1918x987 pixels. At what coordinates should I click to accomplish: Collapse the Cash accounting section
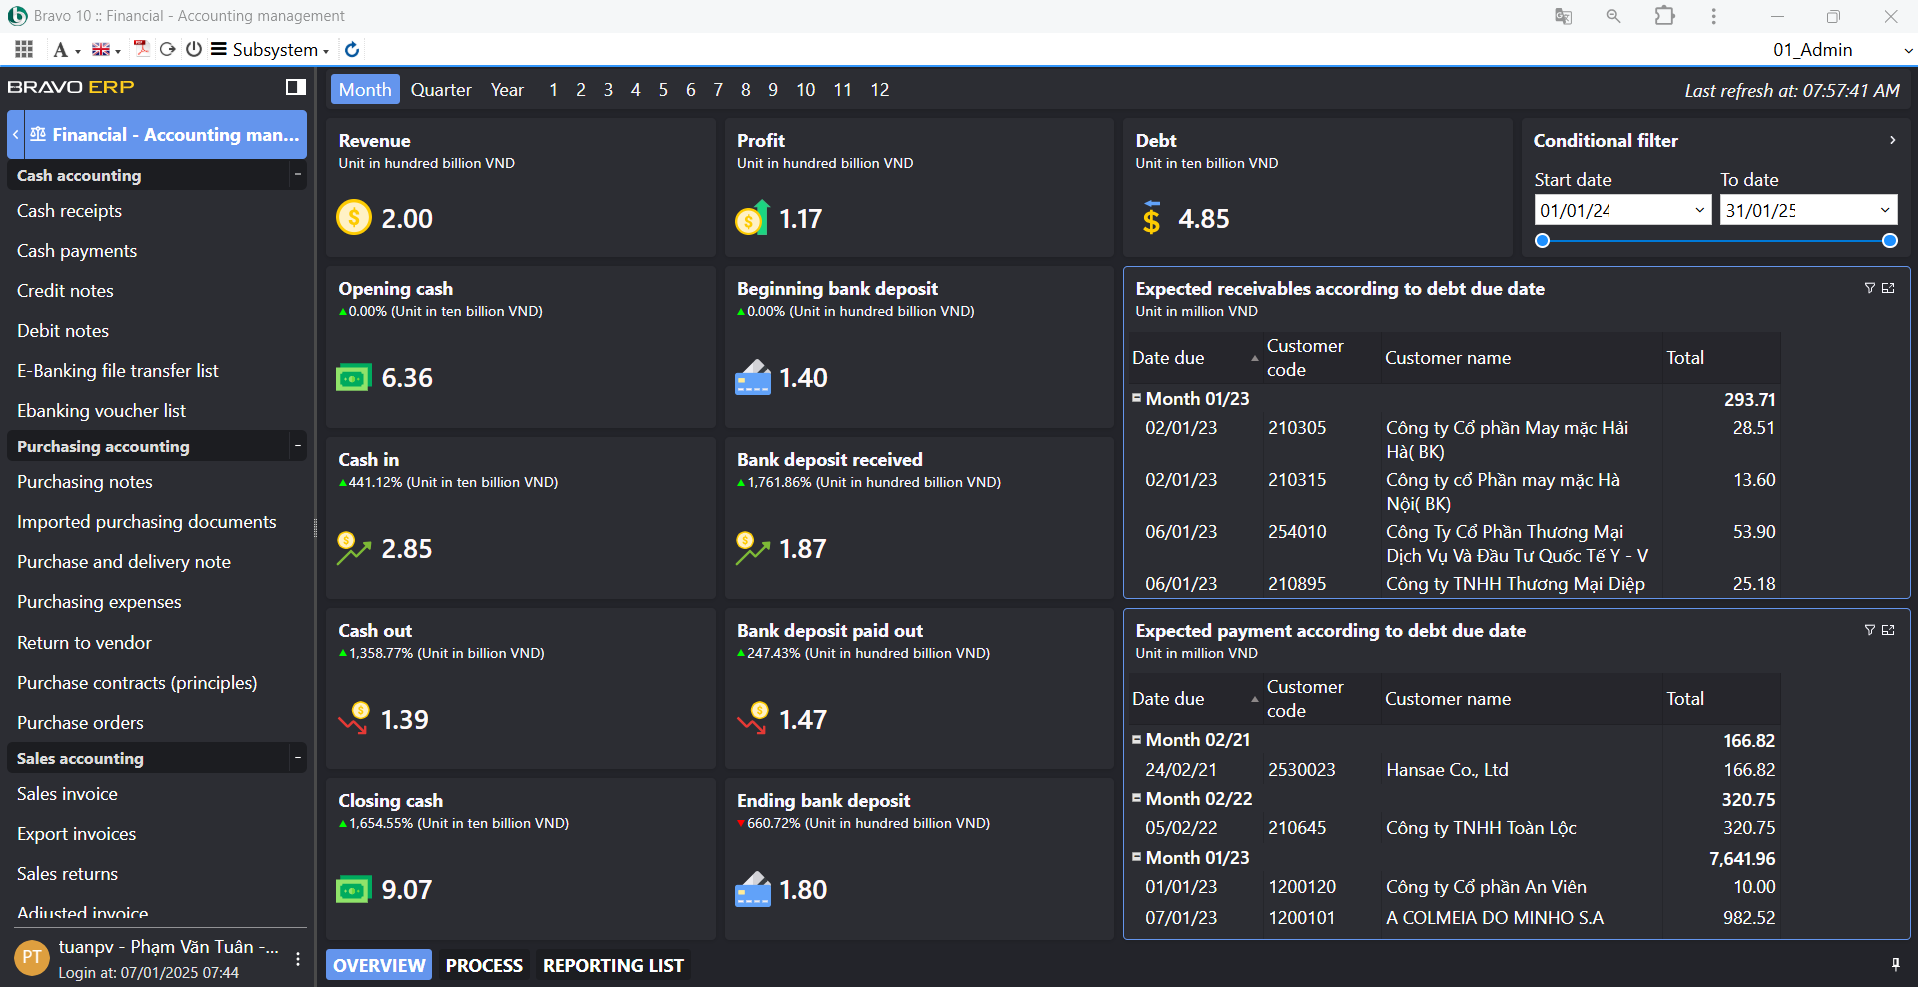297,175
